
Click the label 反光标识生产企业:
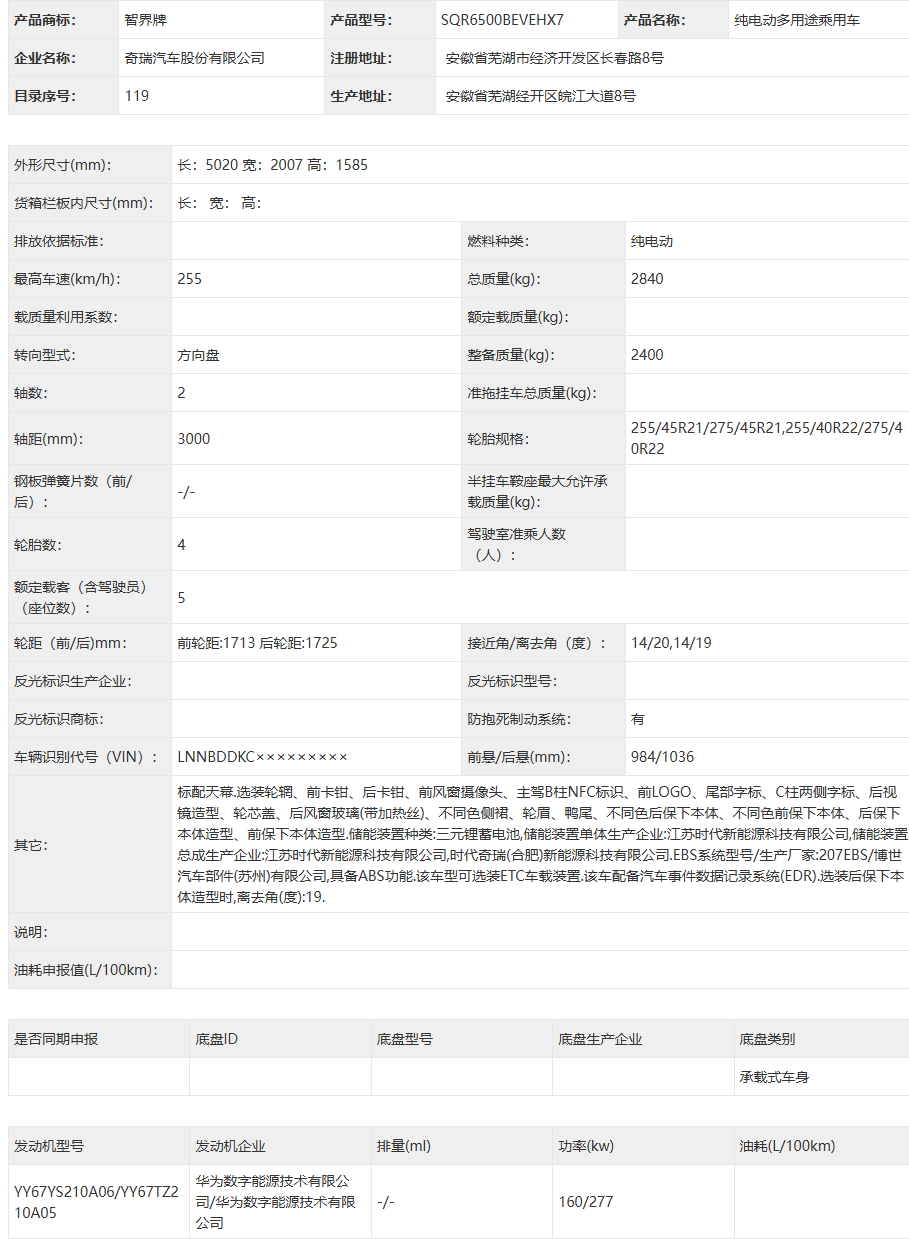point(73,681)
